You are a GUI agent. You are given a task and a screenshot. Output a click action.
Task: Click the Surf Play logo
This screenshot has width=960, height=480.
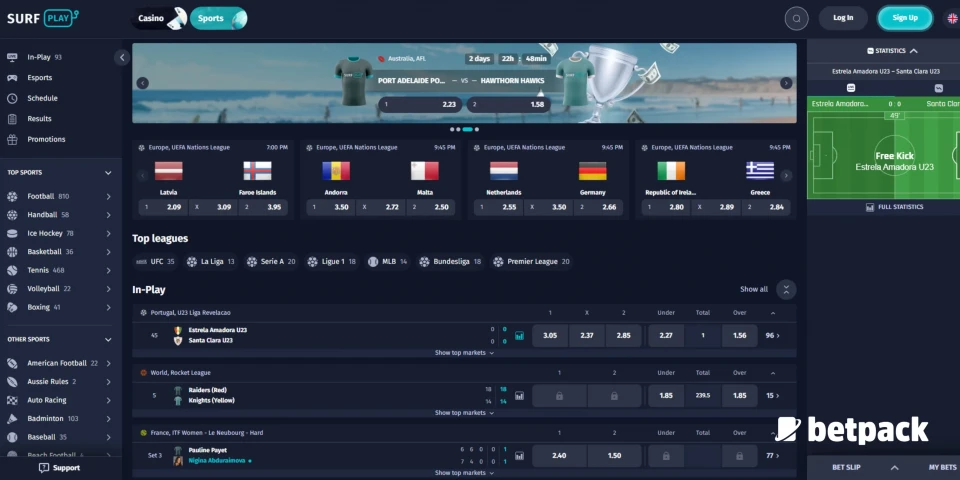pos(42,18)
